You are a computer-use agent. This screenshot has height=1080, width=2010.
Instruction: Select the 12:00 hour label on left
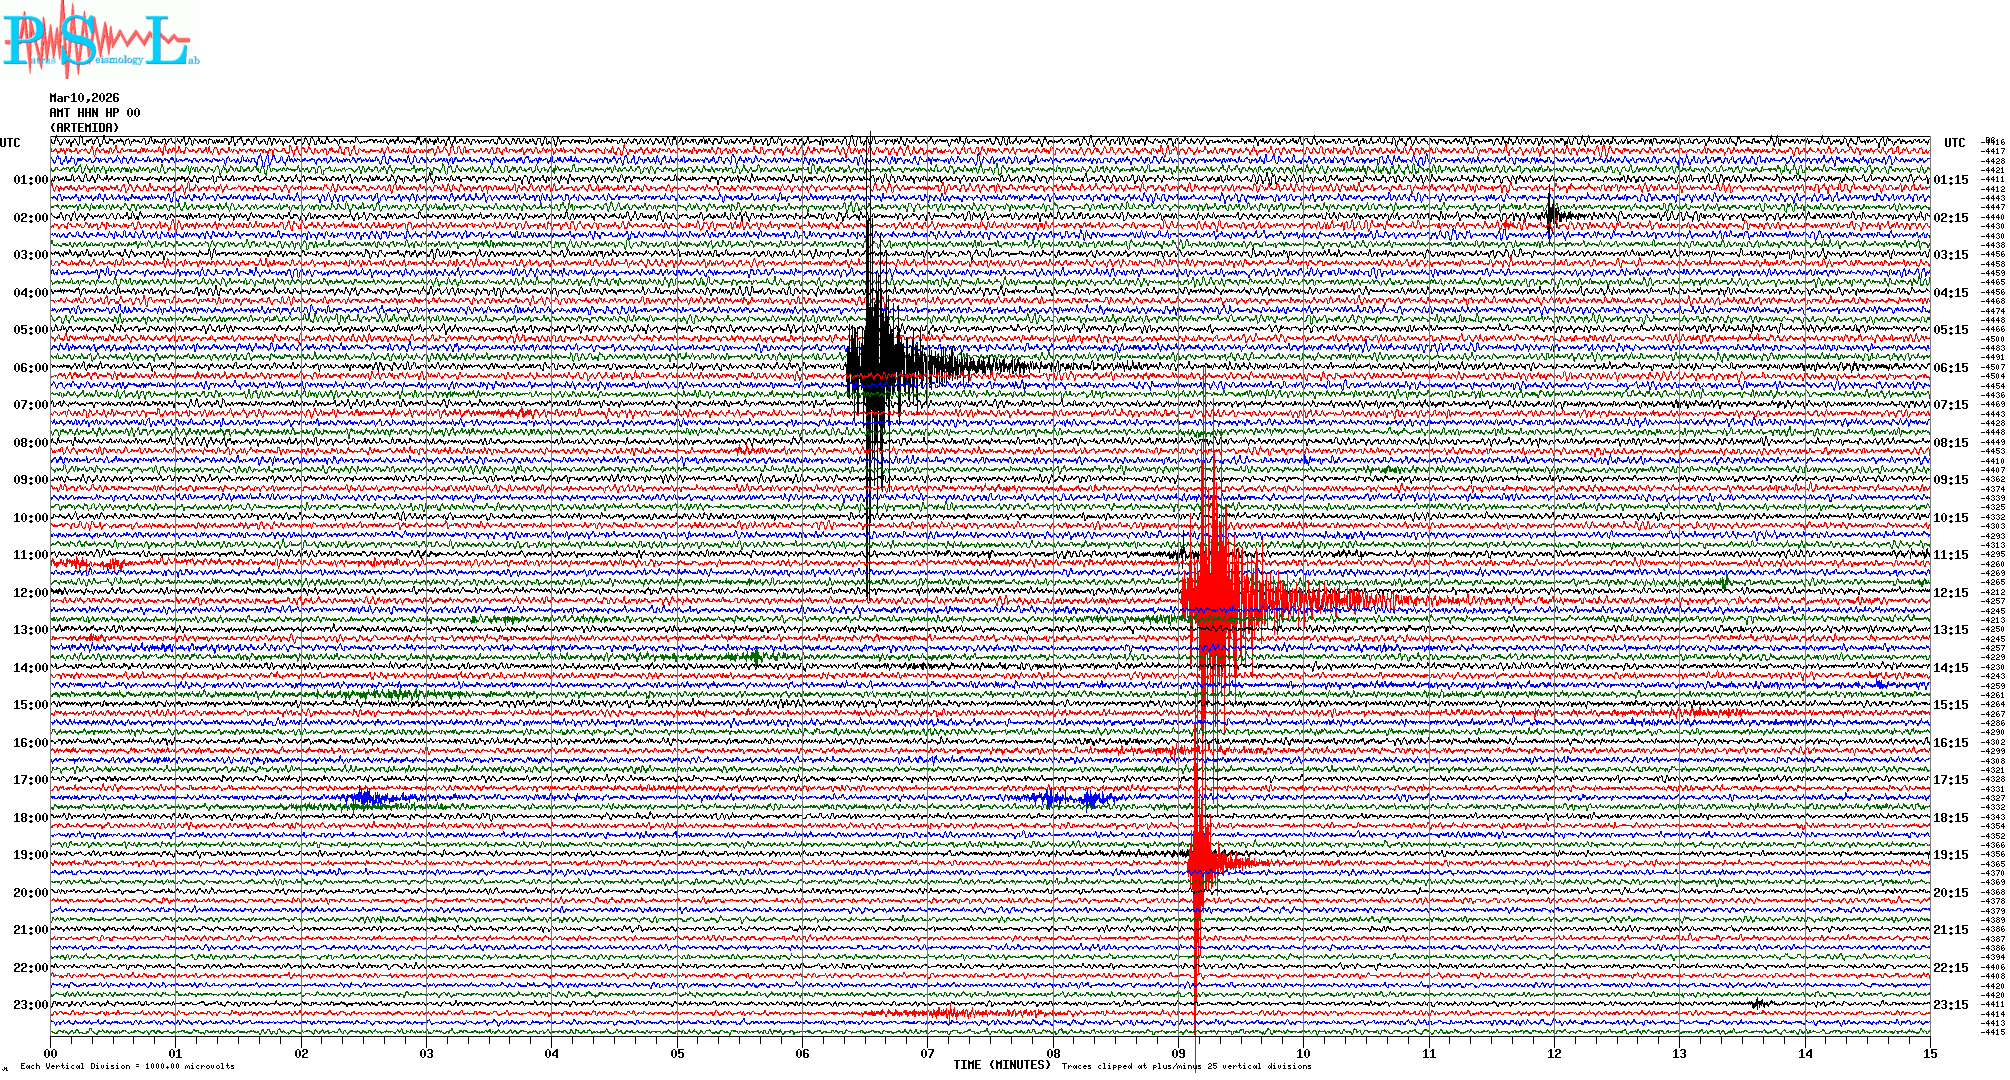[30, 593]
